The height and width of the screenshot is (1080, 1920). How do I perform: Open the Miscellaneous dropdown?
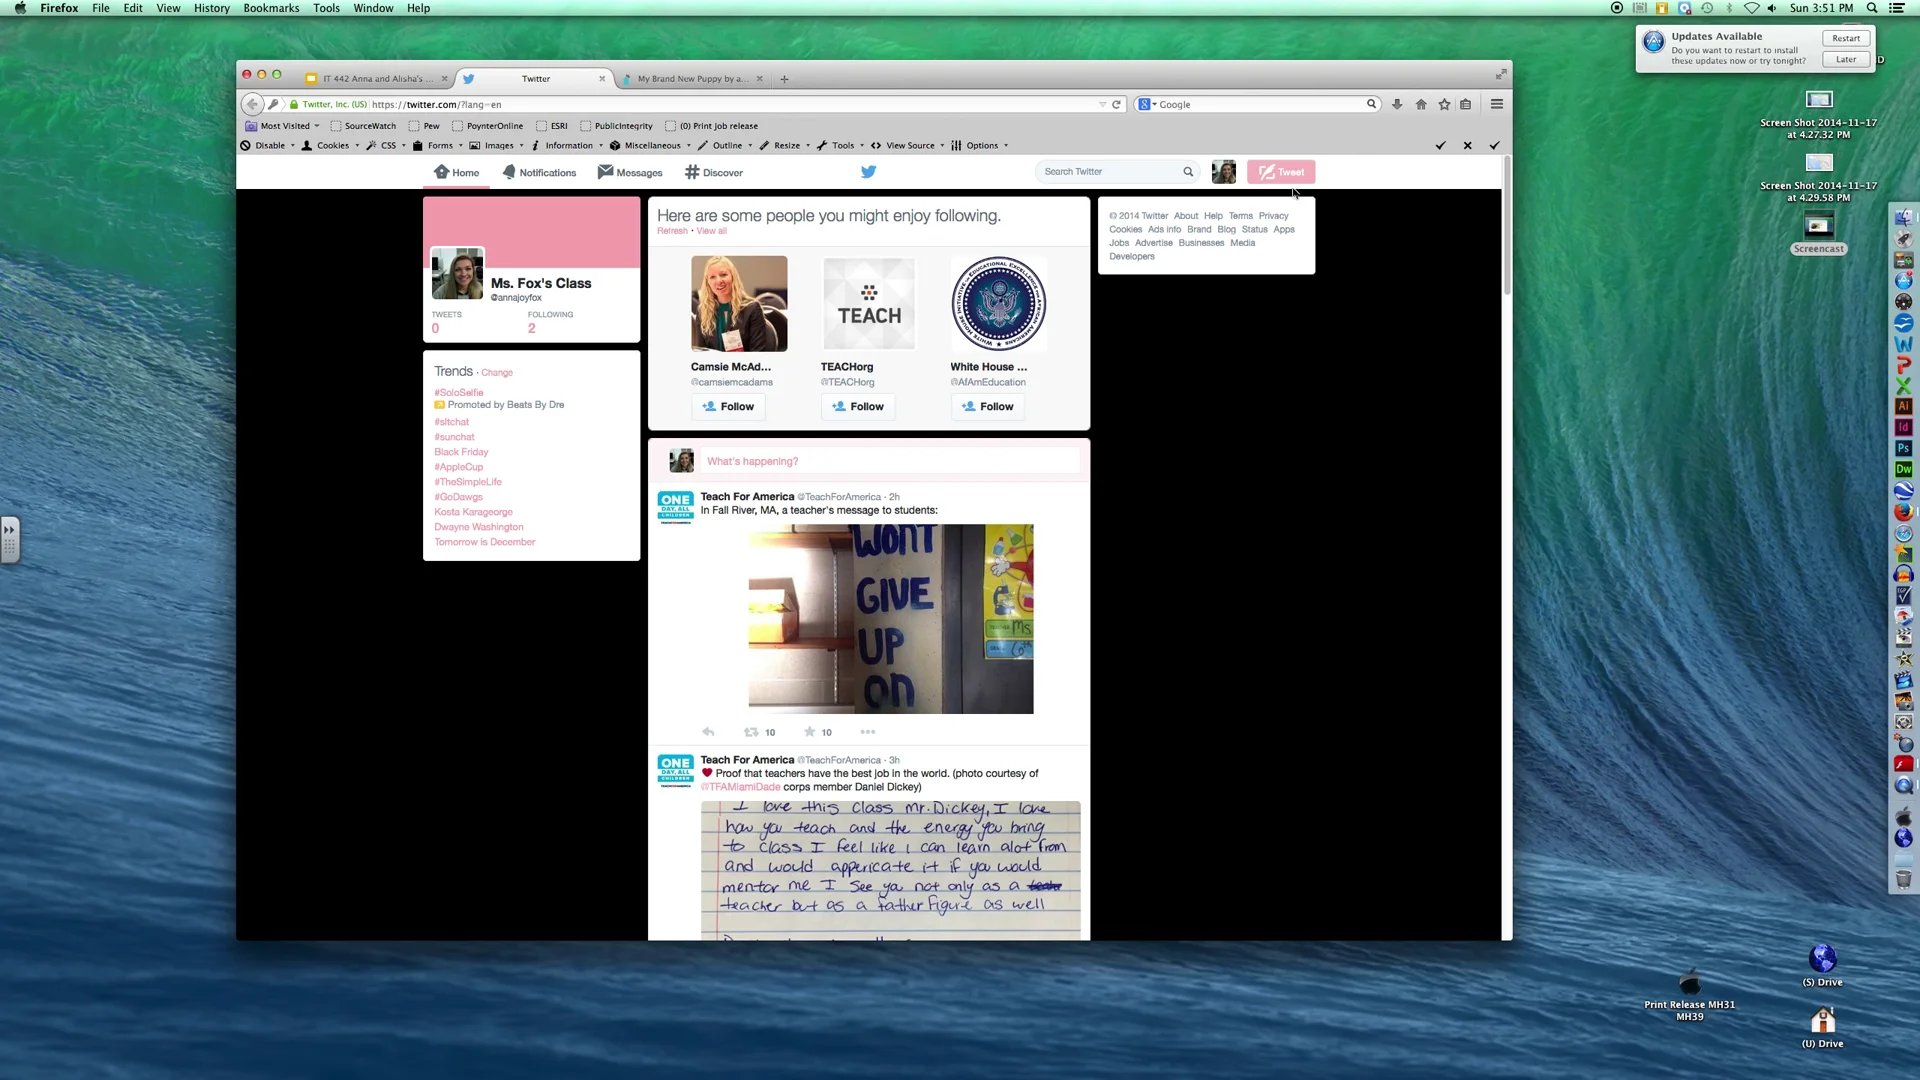click(x=651, y=146)
